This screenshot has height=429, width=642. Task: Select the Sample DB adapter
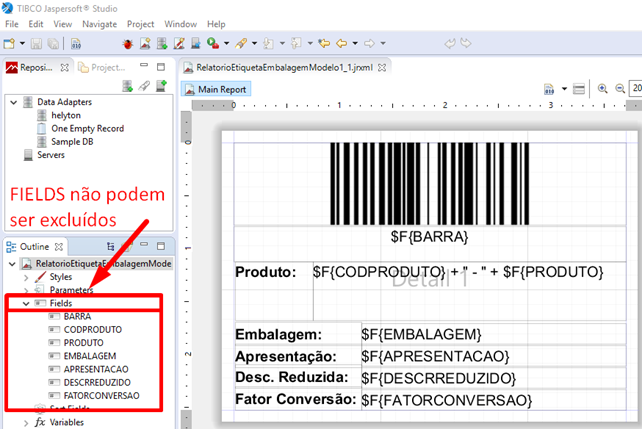point(72,142)
